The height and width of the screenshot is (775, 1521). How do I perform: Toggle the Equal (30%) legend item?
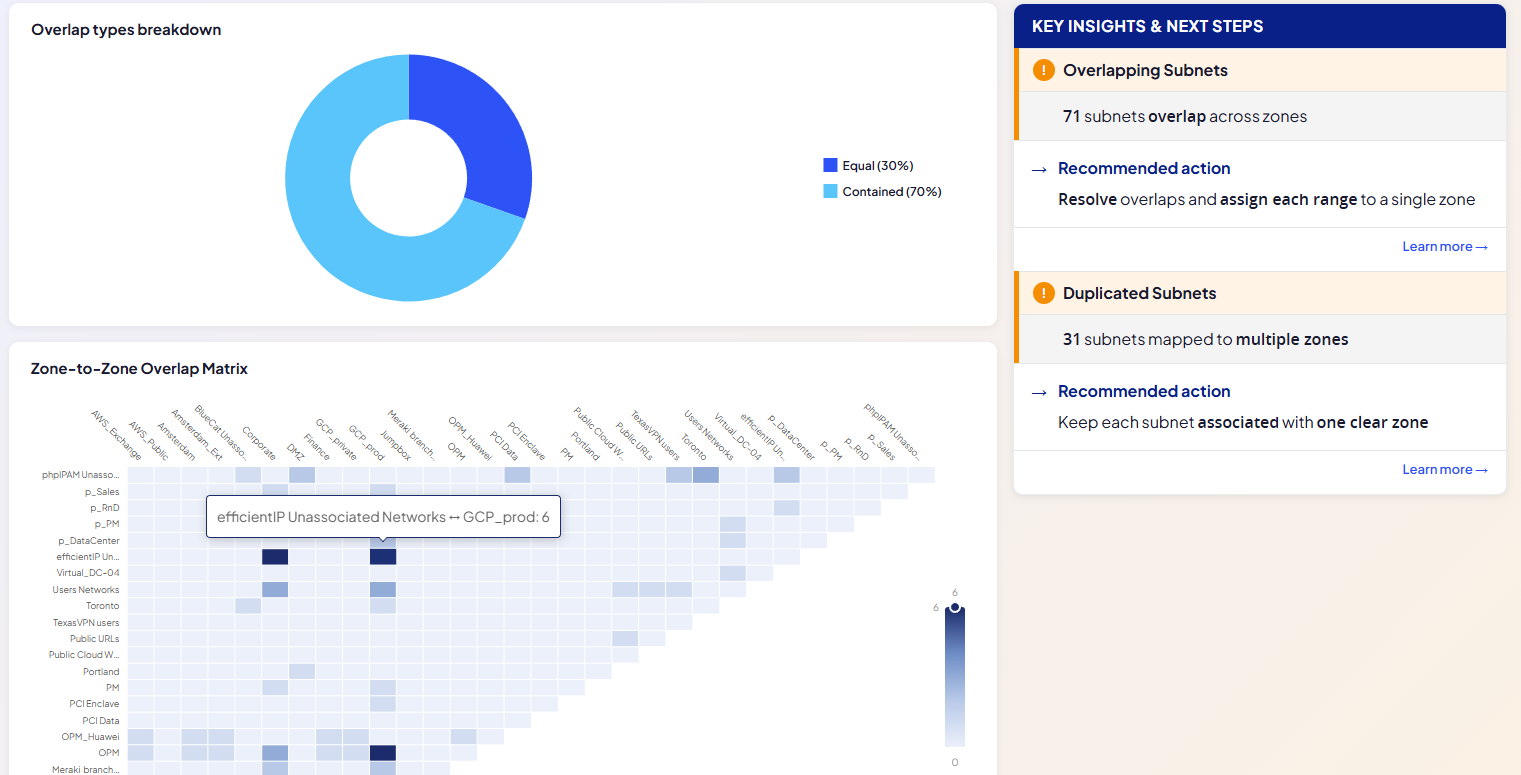868,166
